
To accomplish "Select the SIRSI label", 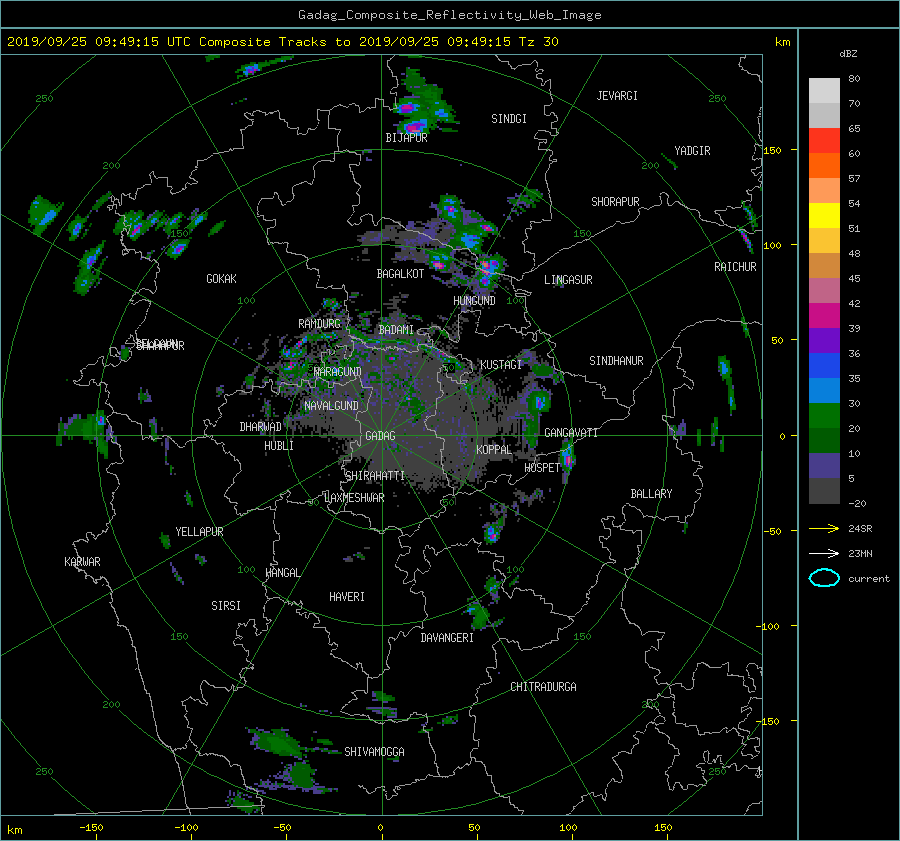I will tap(226, 606).
